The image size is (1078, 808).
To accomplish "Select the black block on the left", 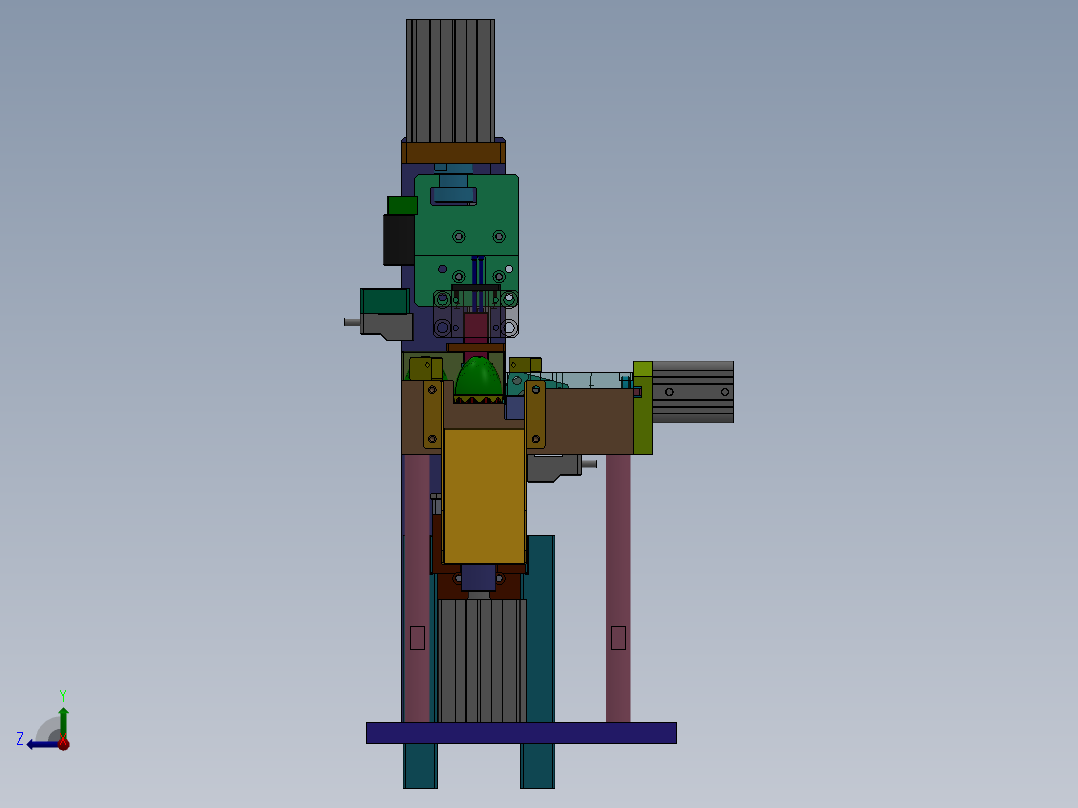I will click(x=399, y=240).
